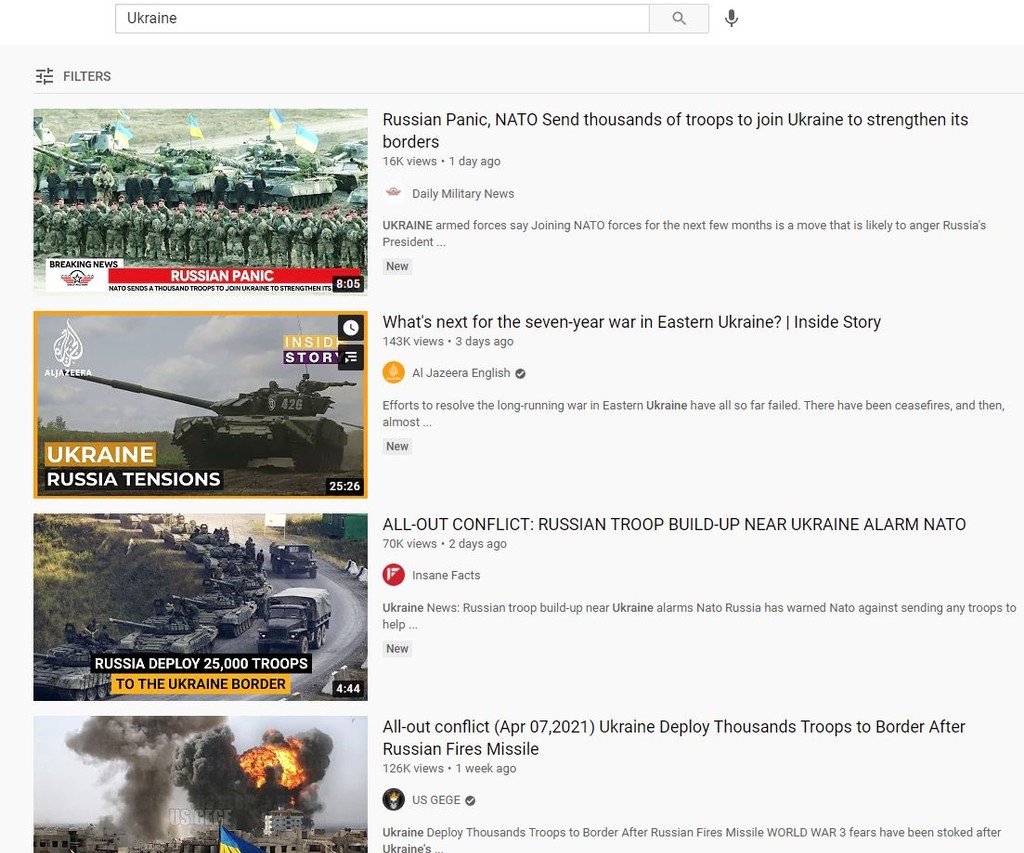Click the 8:05 duration label
Screen dimensions: 1024x853
point(348,284)
